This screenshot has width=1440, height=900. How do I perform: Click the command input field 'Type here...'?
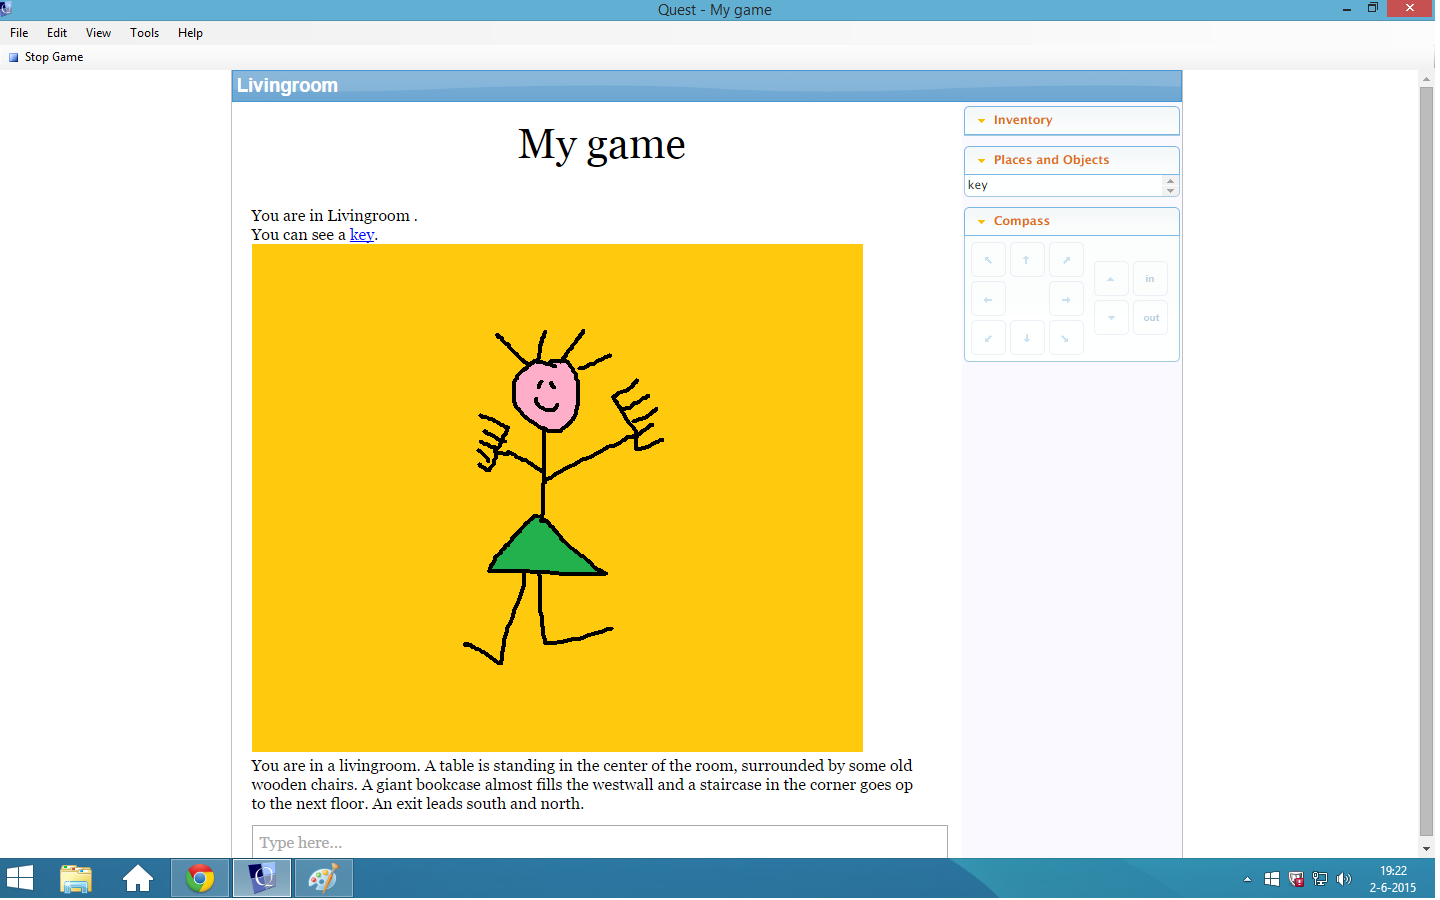click(598, 842)
